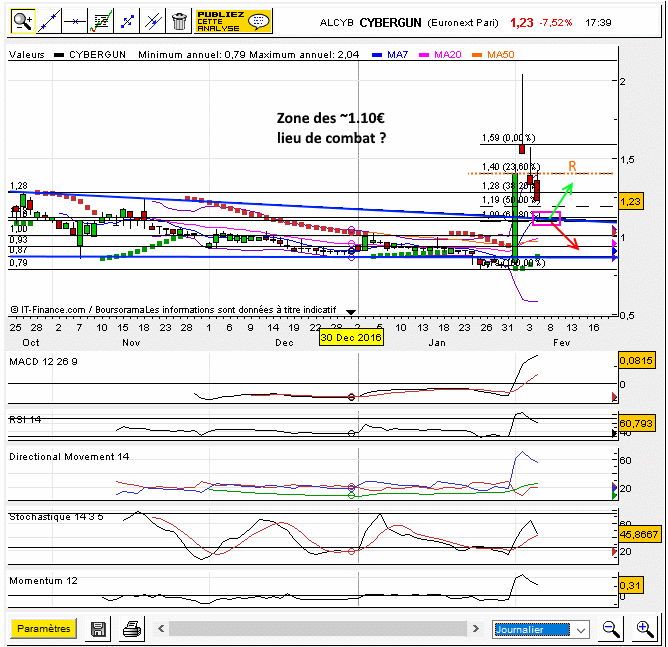Image resolution: width=668 pixels, height=647 pixels.
Task: Click the 1,59 (0,00%) Fibonacci label
Action: (x=508, y=138)
